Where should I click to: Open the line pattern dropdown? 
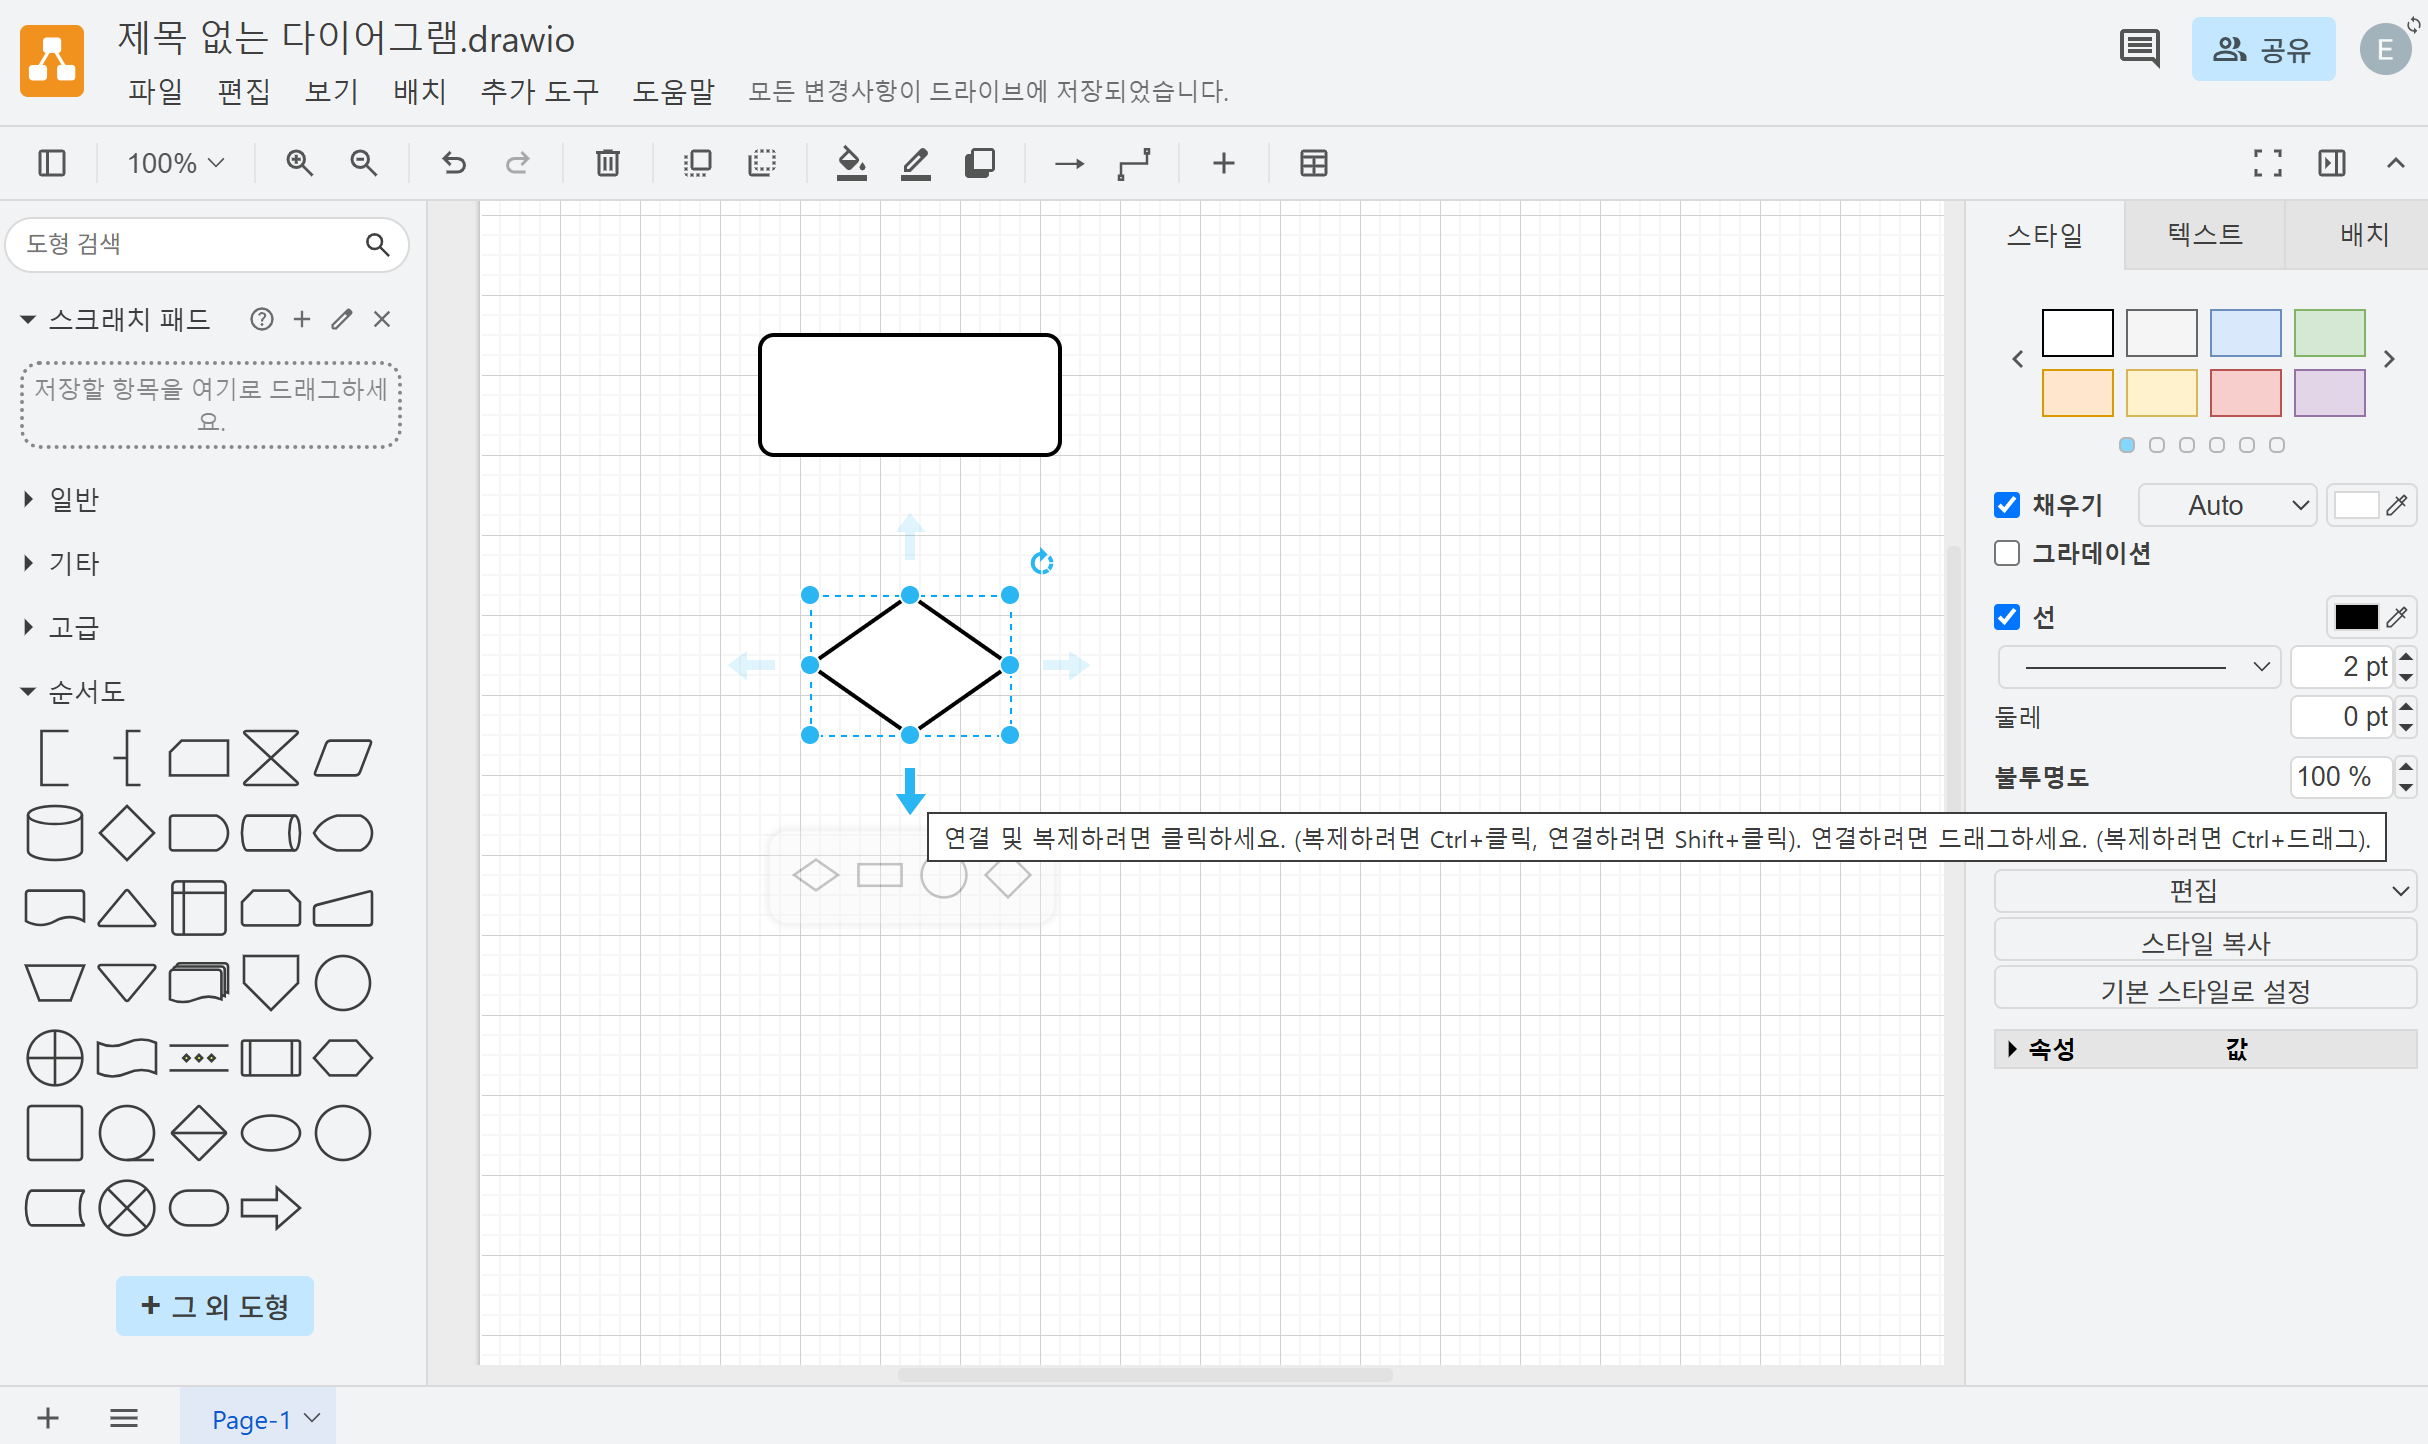coord(2140,667)
